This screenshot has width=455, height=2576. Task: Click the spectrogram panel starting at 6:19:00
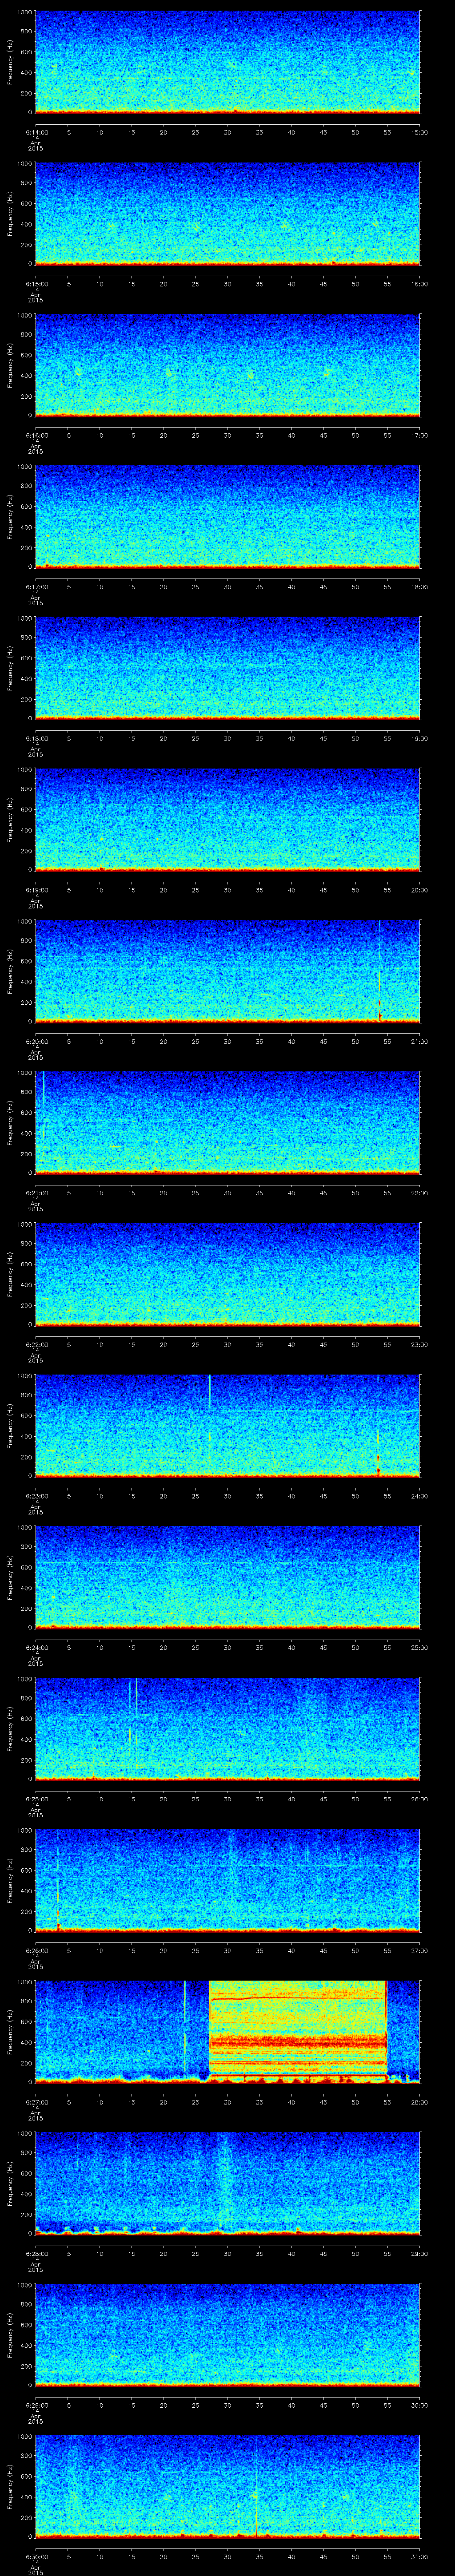tap(228, 819)
